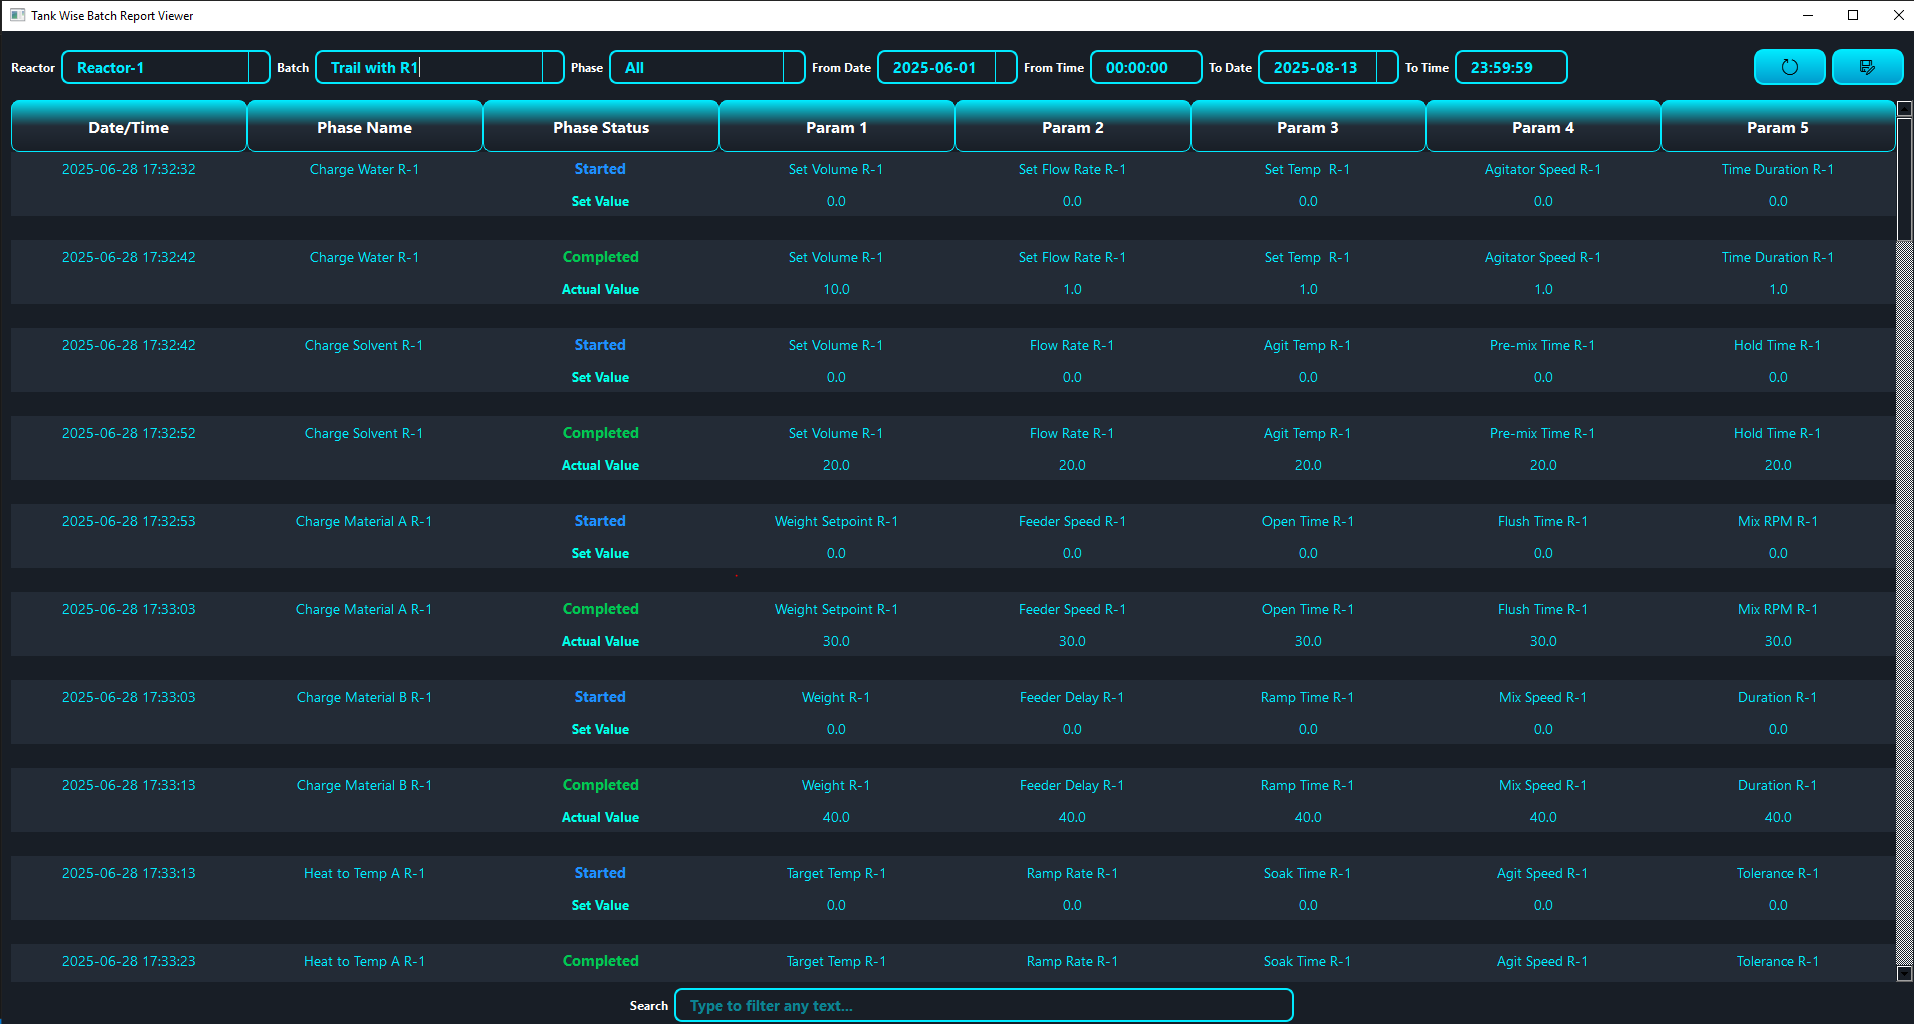1914x1024 pixels.
Task: Focus the Search filter text box
Action: click(983, 1005)
